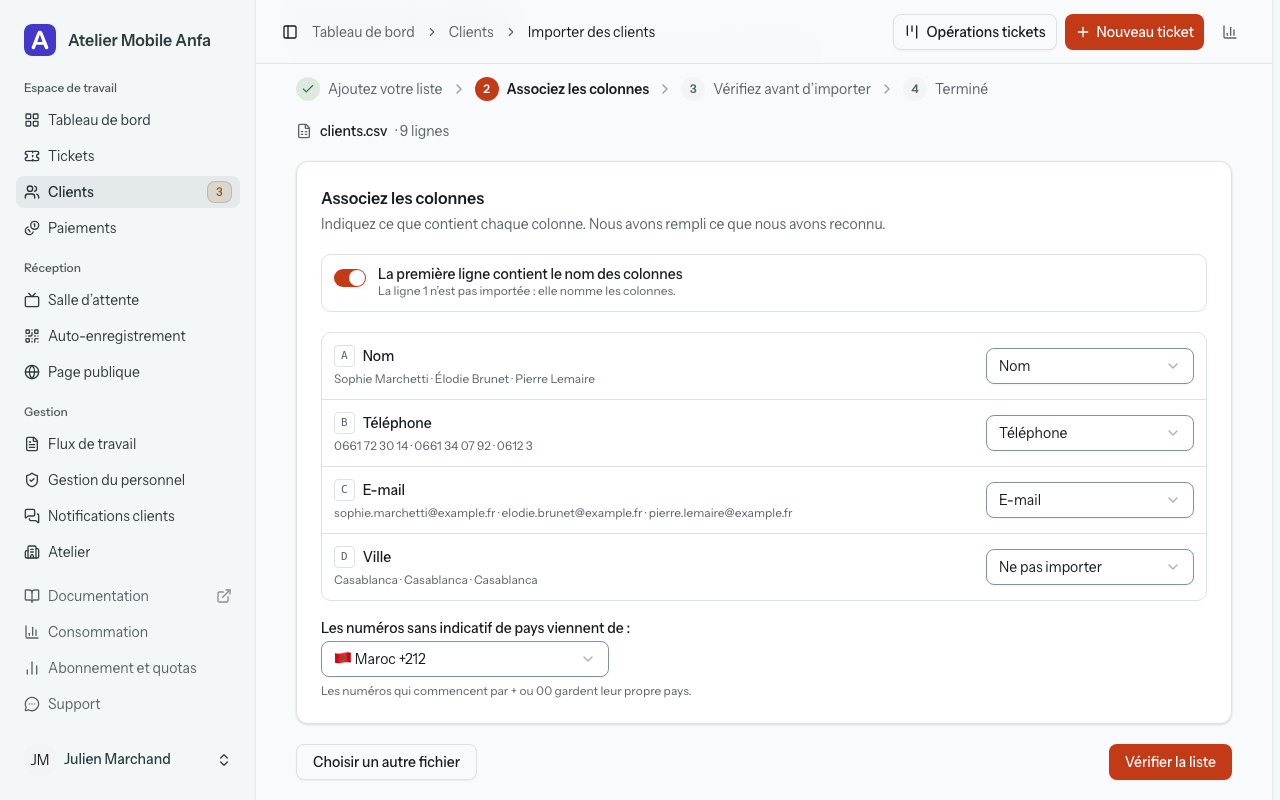
Task: Click Choisir un autre fichier button
Action: (x=386, y=762)
